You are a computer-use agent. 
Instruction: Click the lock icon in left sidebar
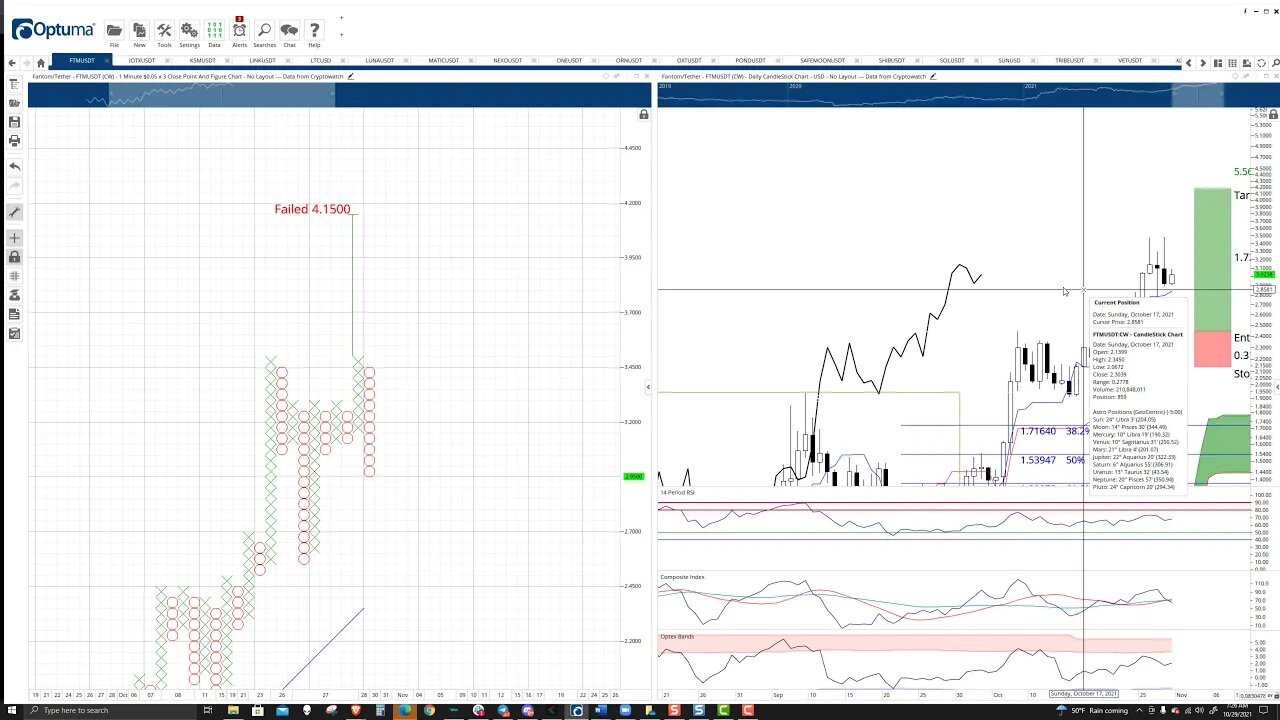14,257
